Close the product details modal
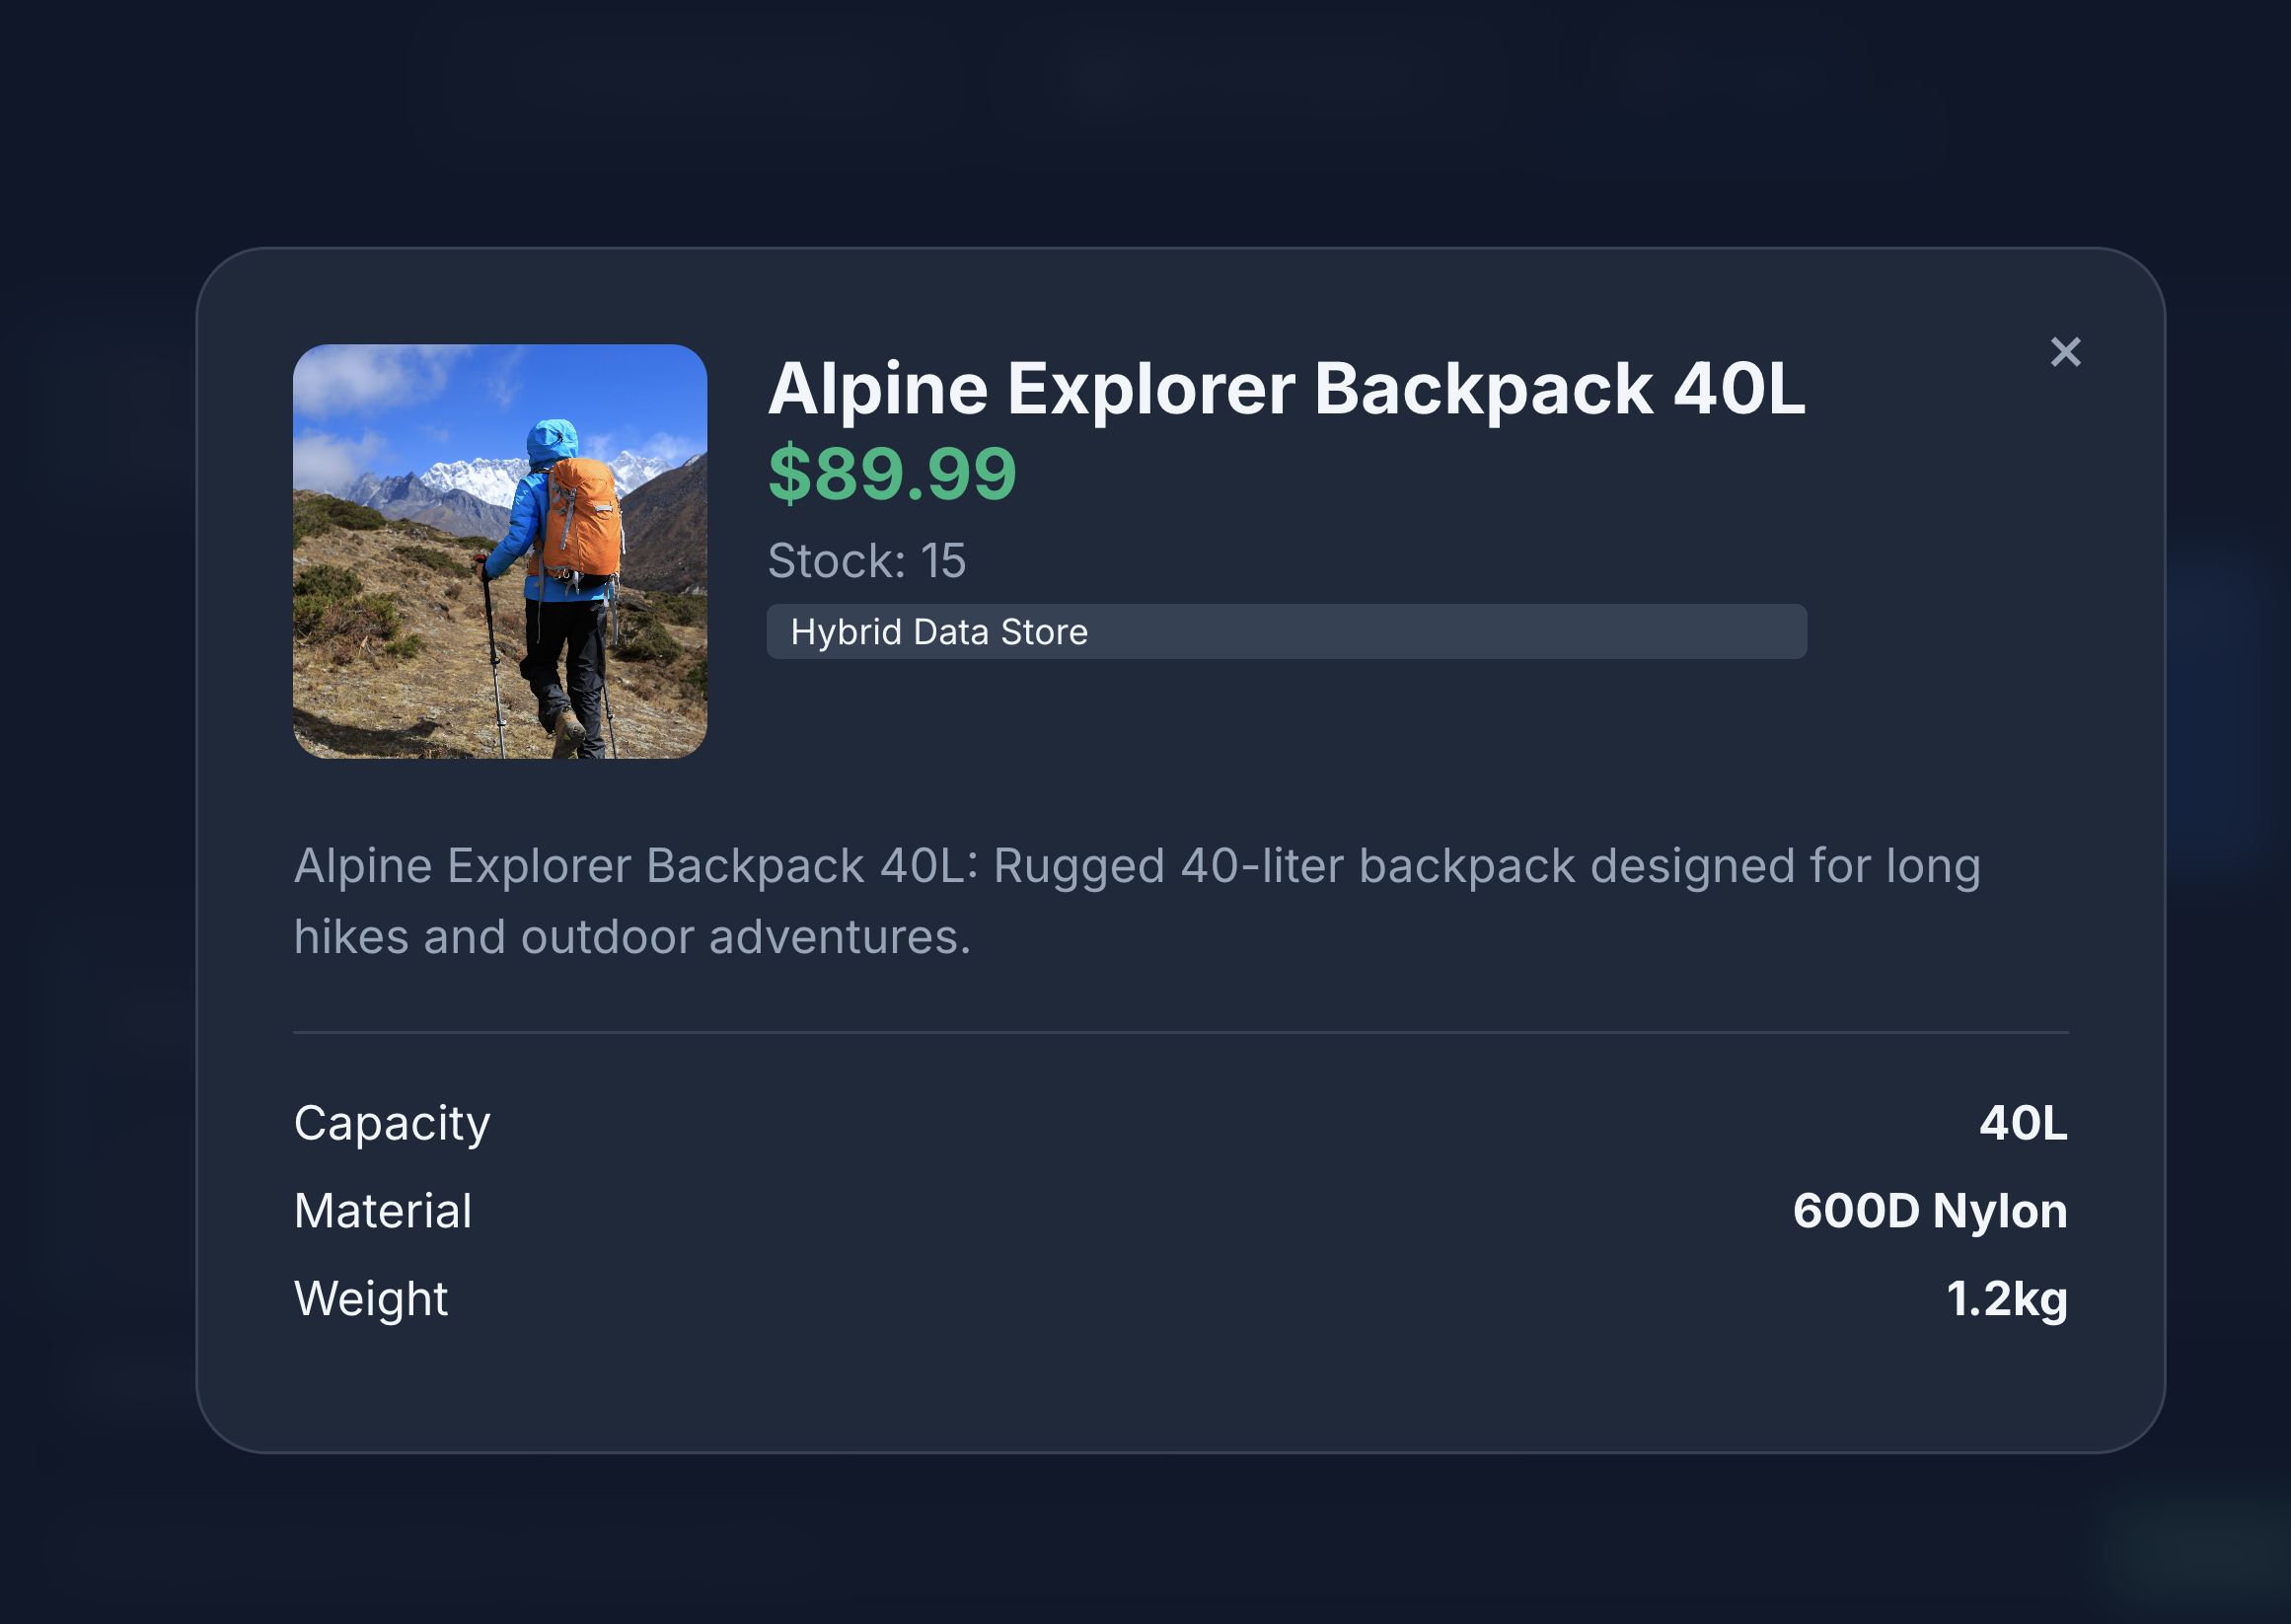Viewport: 2291px width, 1624px height. pos(2065,352)
